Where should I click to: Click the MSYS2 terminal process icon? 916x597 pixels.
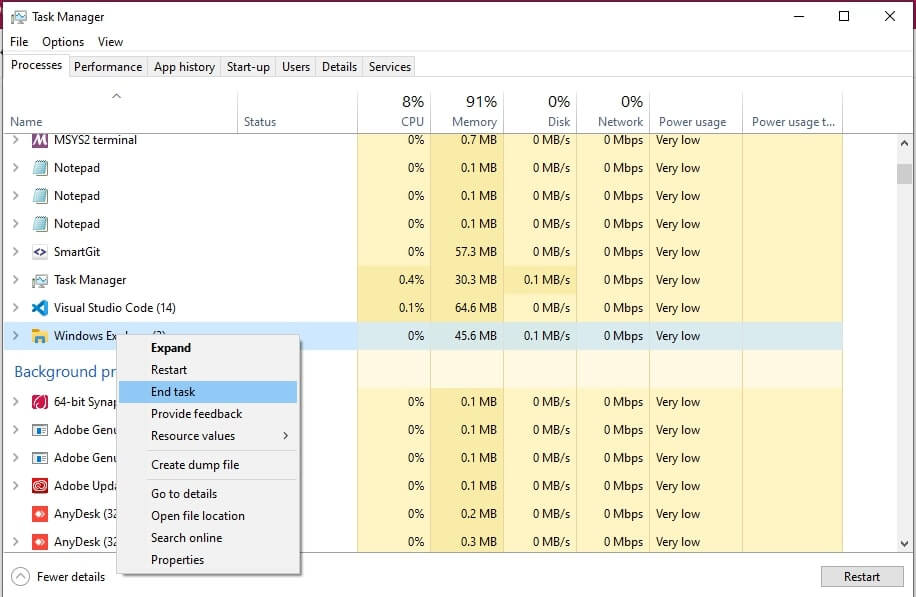[x=40, y=140]
